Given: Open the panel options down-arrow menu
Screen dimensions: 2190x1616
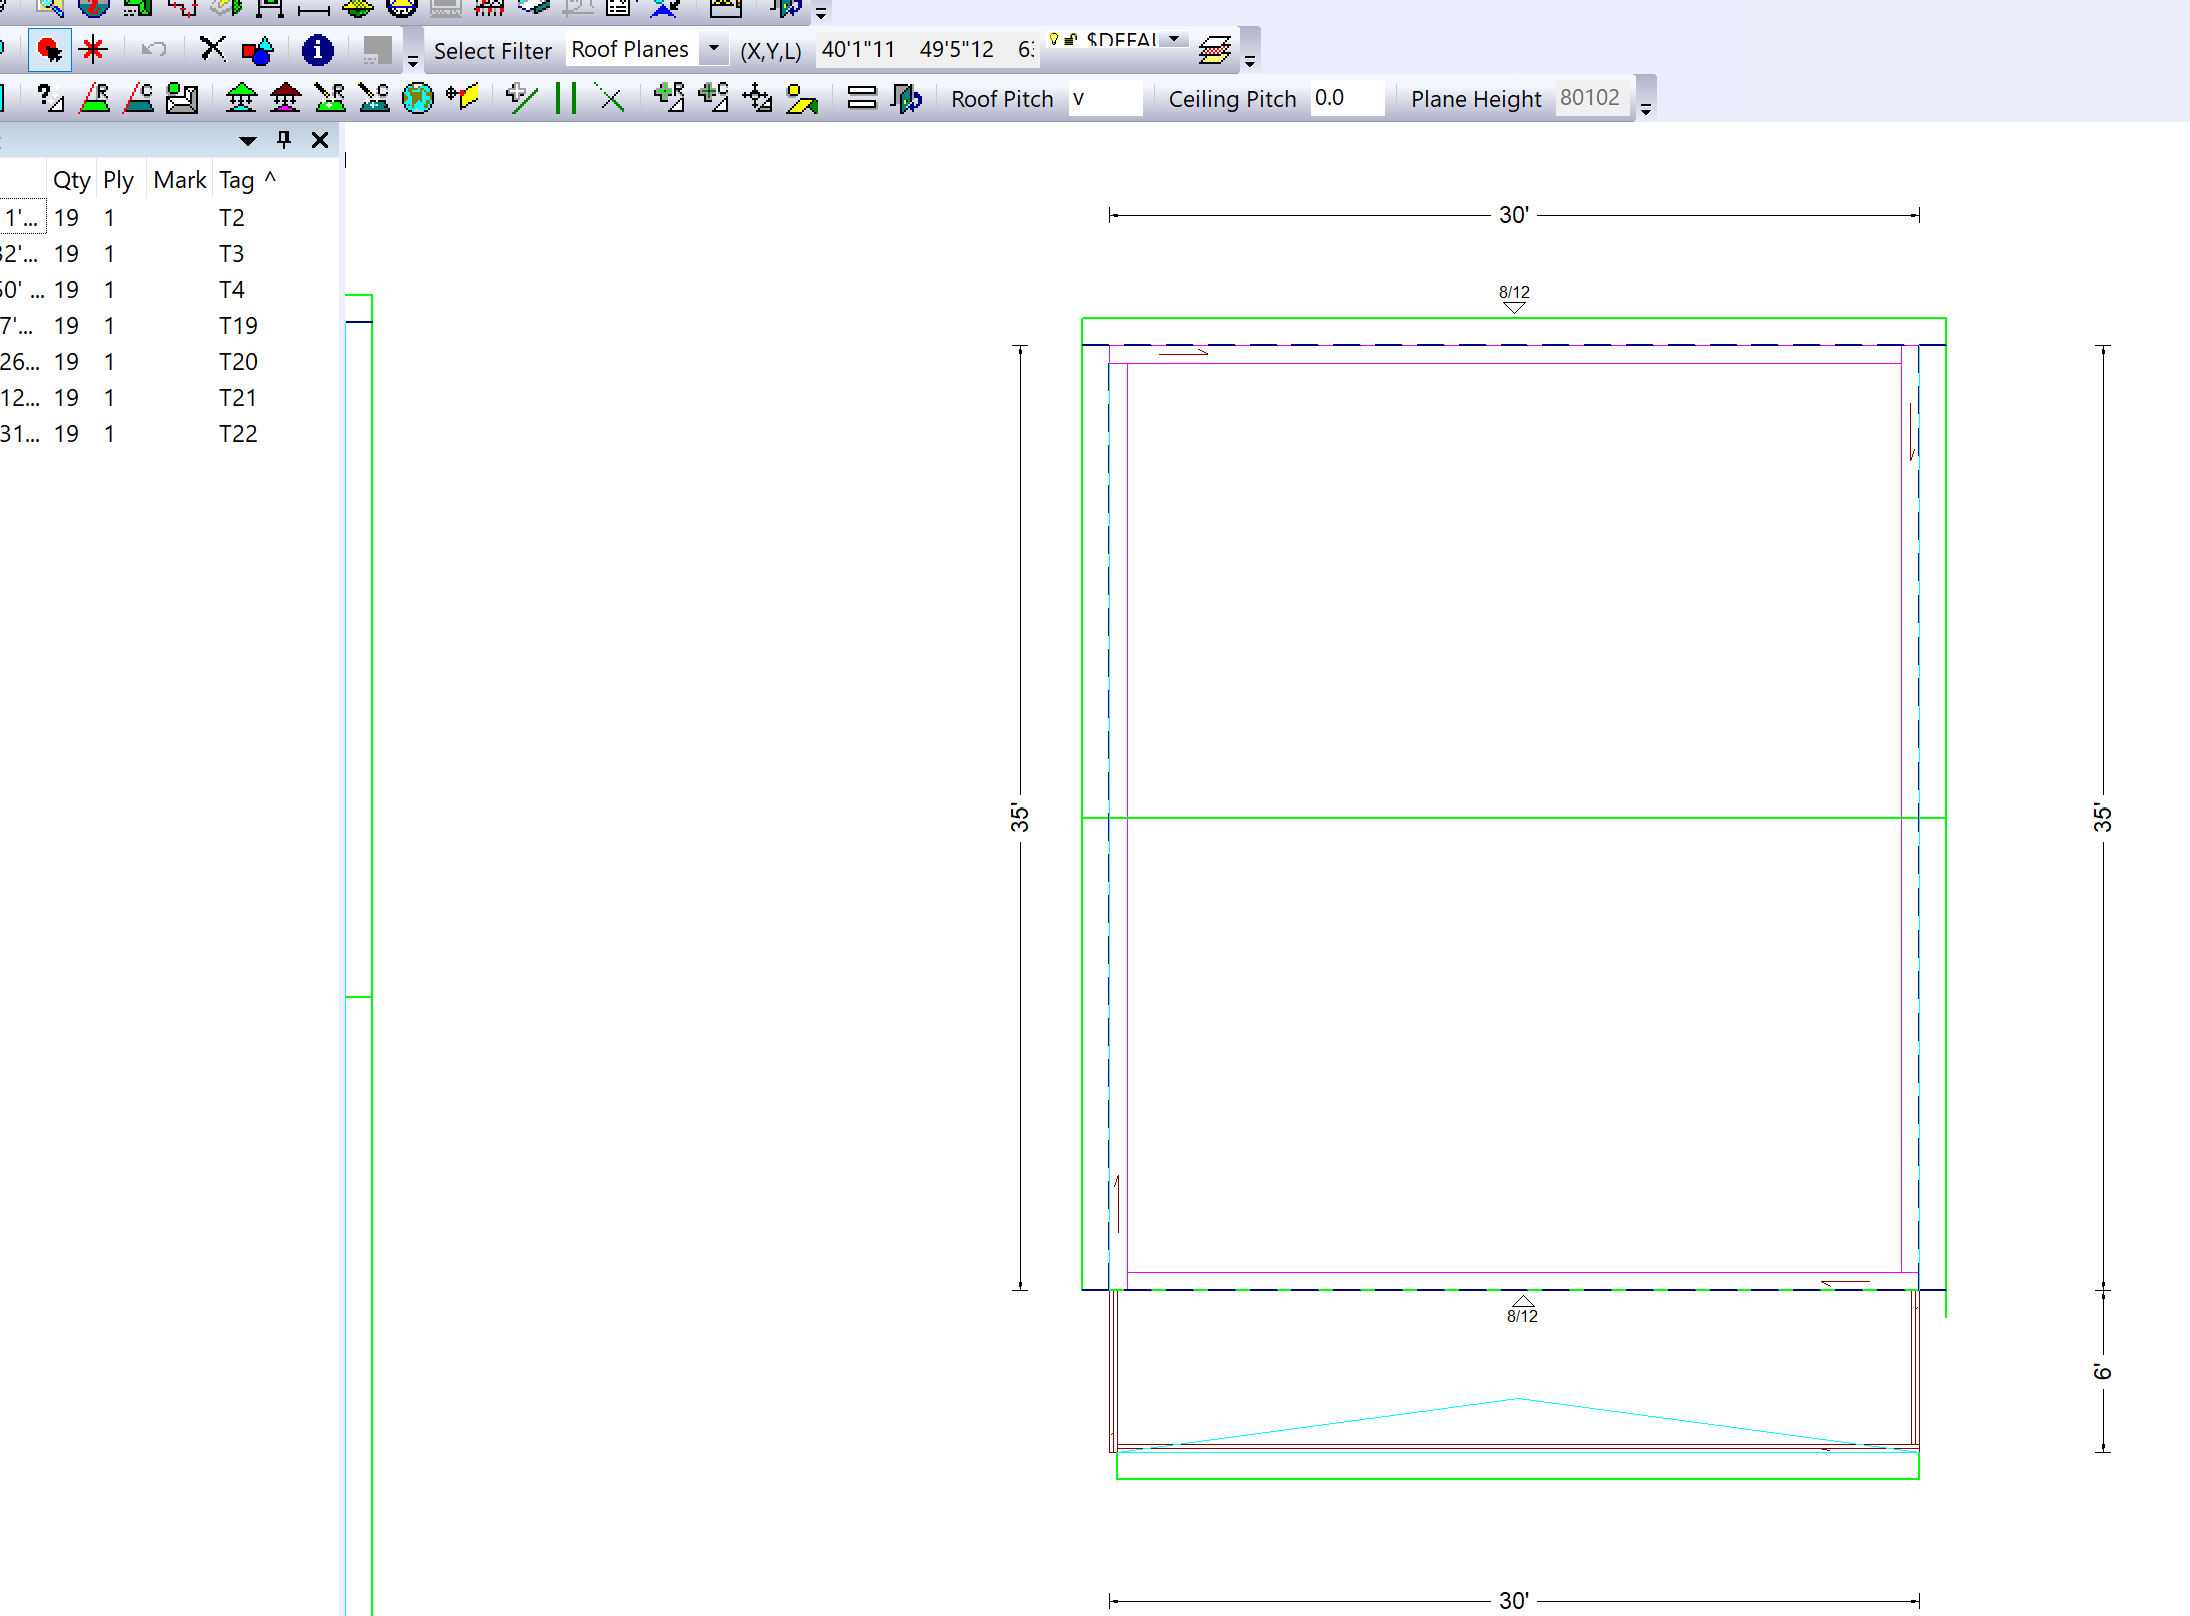Looking at the screenshot, I should click(248, 140).
